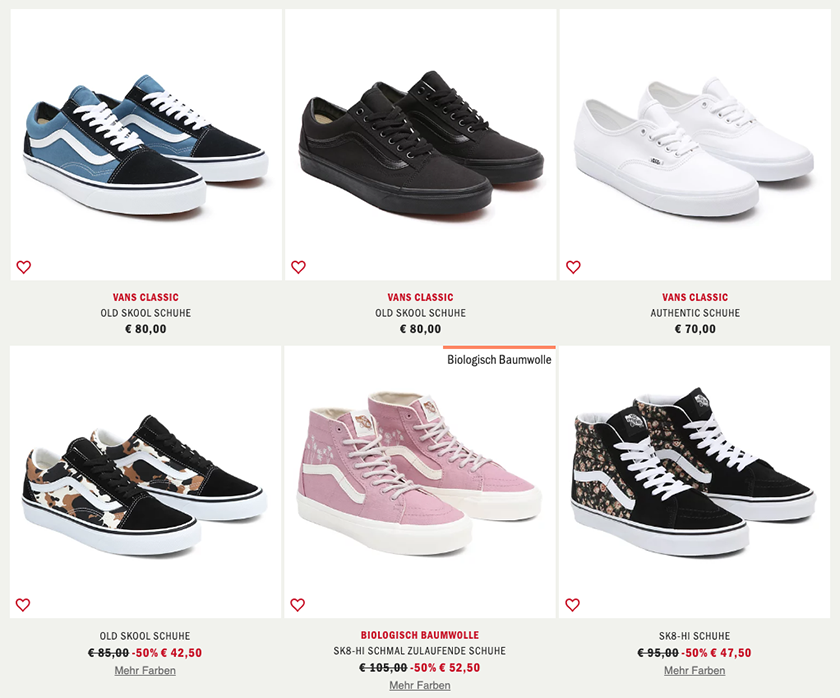Open blue Old Skool product image
Image resolution: width=840 pixels, height=698 pixels.
[x=146, y=145]
